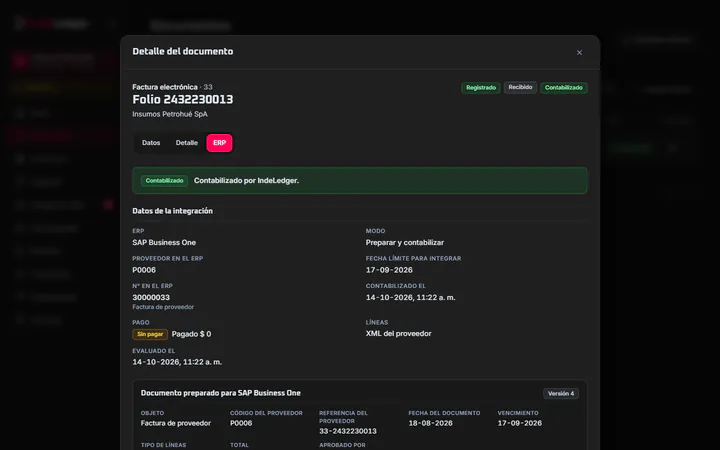This screenshot has width=720, height=450.
Task: Click the ERP value SAP Business One
Action: pyautogui.click(x=164, y=242)
